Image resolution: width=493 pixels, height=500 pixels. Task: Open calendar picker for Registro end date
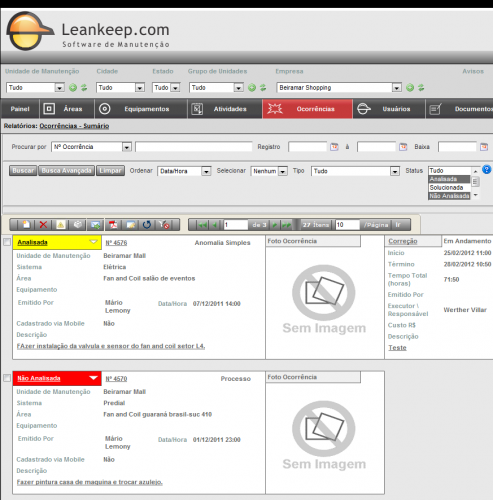click(x=403, y=147)
